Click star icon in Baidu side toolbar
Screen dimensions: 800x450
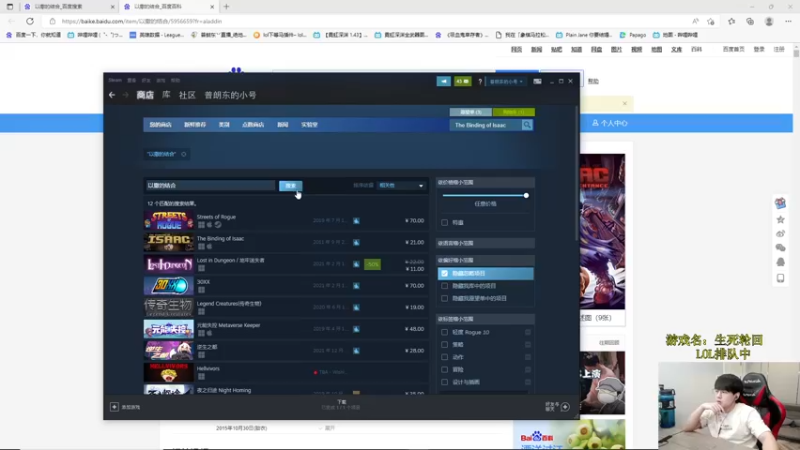(x=780, y=219)
